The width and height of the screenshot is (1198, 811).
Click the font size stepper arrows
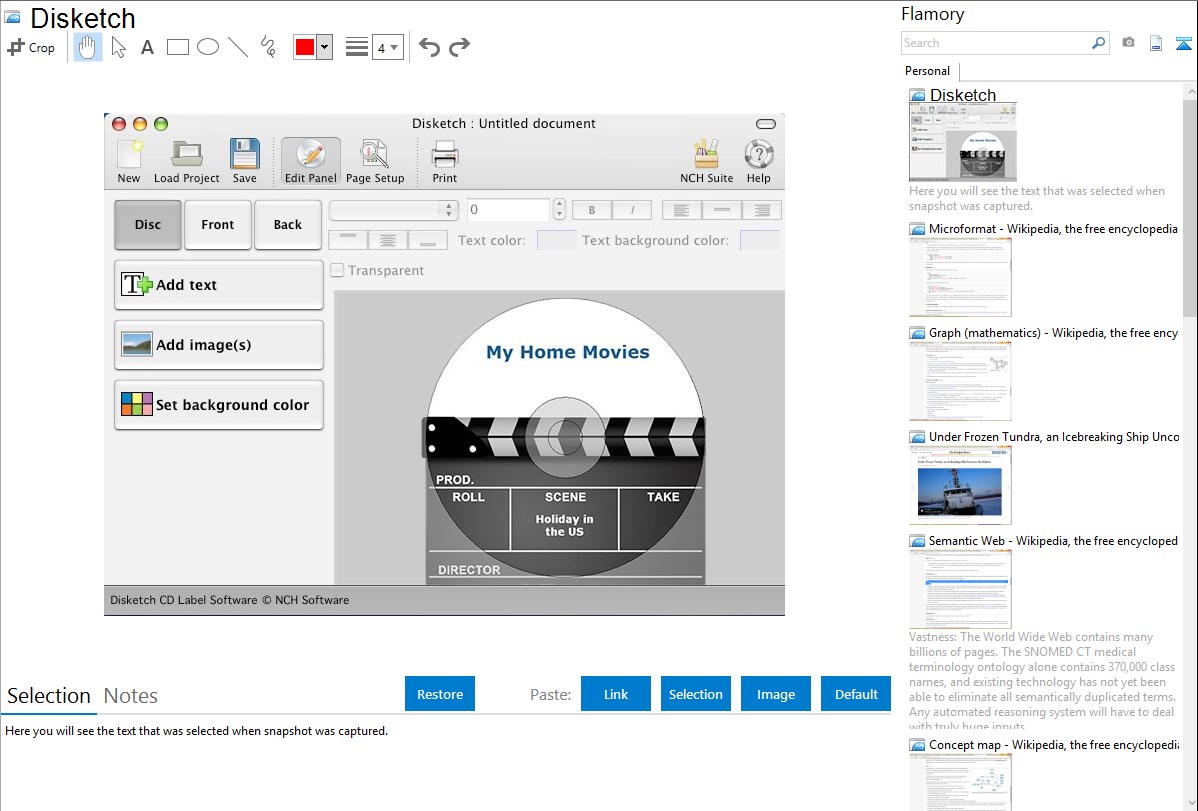pyautogui.click(x=559, y=209)
